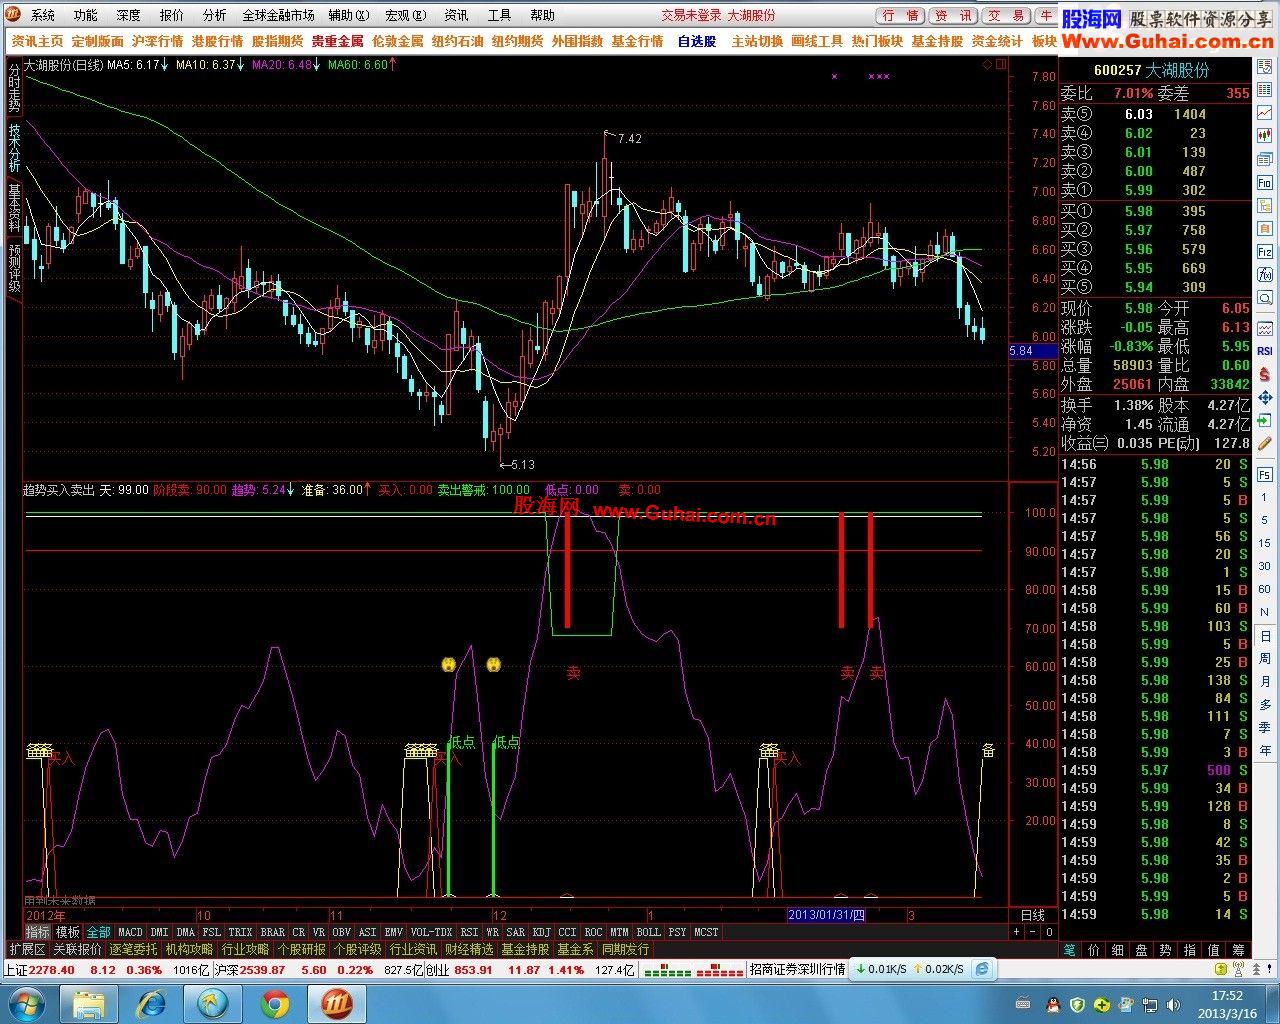Viewport: 1280px width, 1024px height.
Task: Switch to the 筹 chip tab
Action: [1237, 950]
